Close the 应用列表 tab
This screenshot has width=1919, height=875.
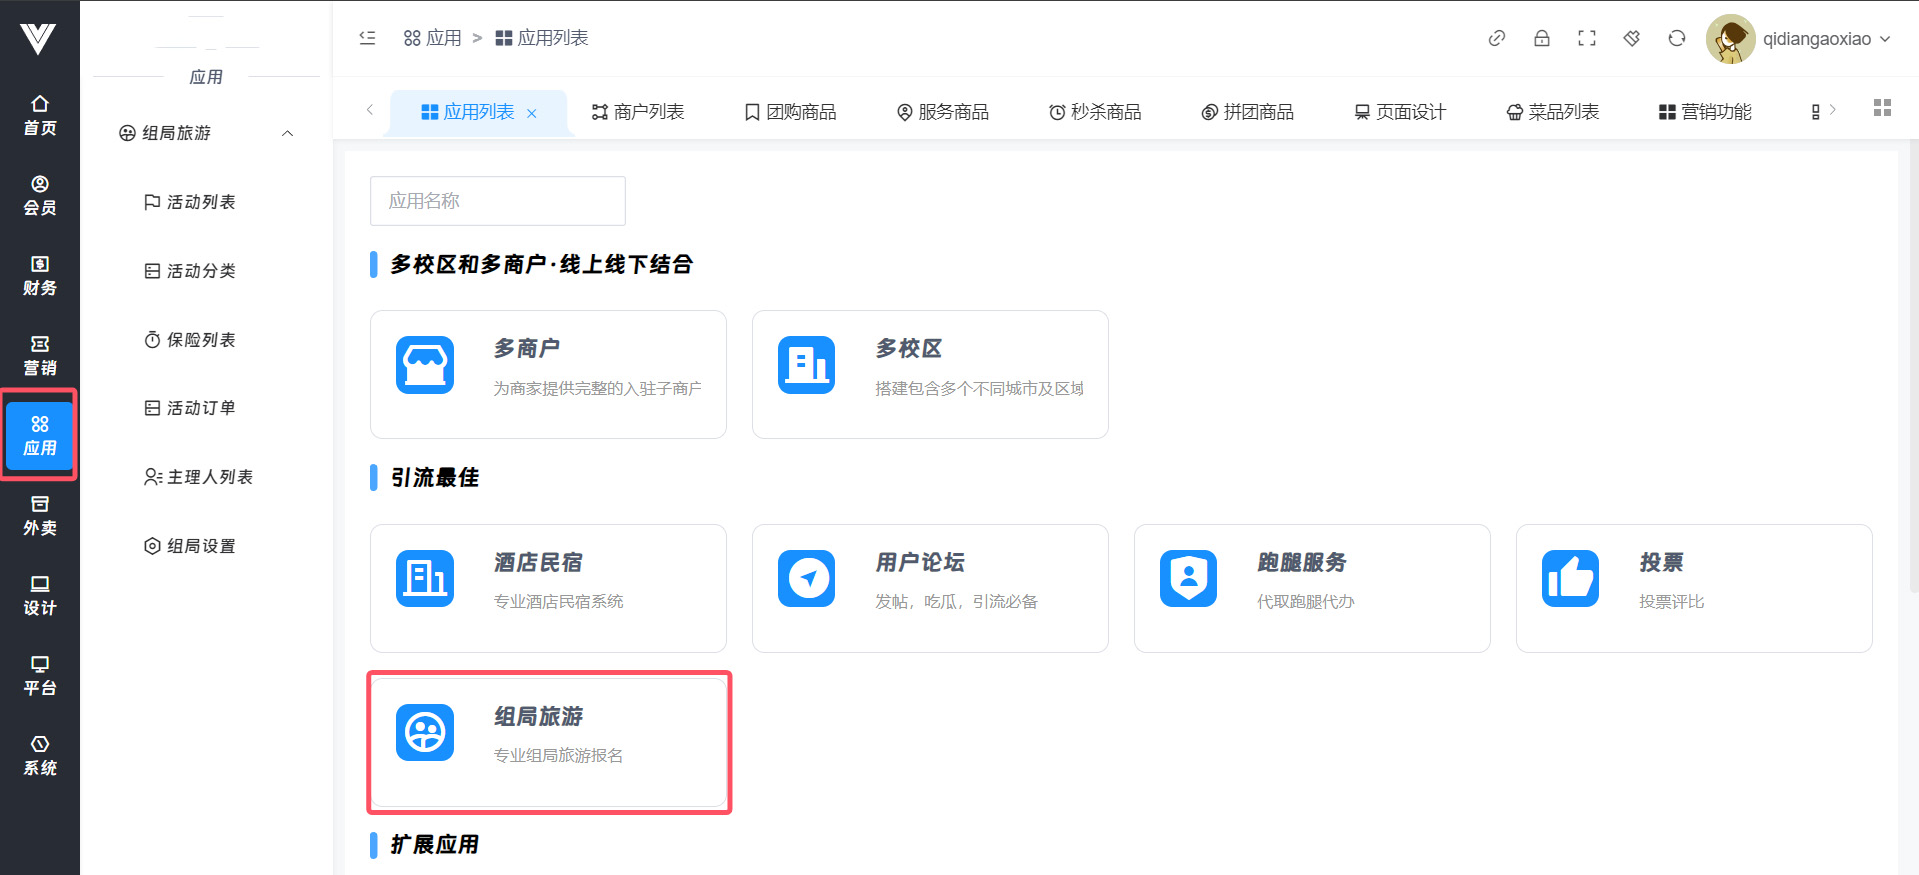click(x=532, y=113)
